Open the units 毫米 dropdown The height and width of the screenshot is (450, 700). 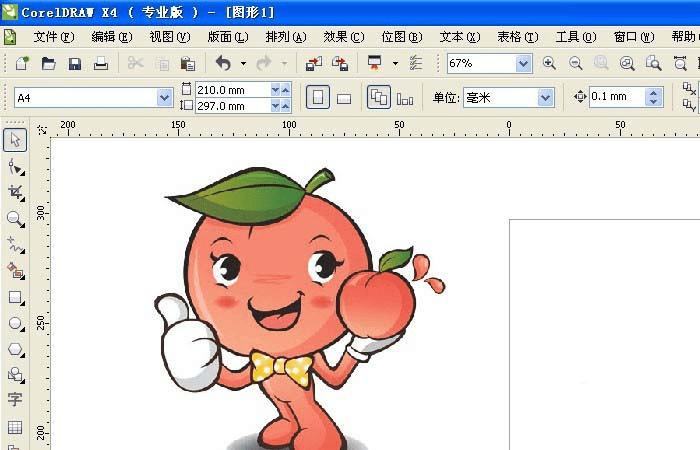click(545, 98)
